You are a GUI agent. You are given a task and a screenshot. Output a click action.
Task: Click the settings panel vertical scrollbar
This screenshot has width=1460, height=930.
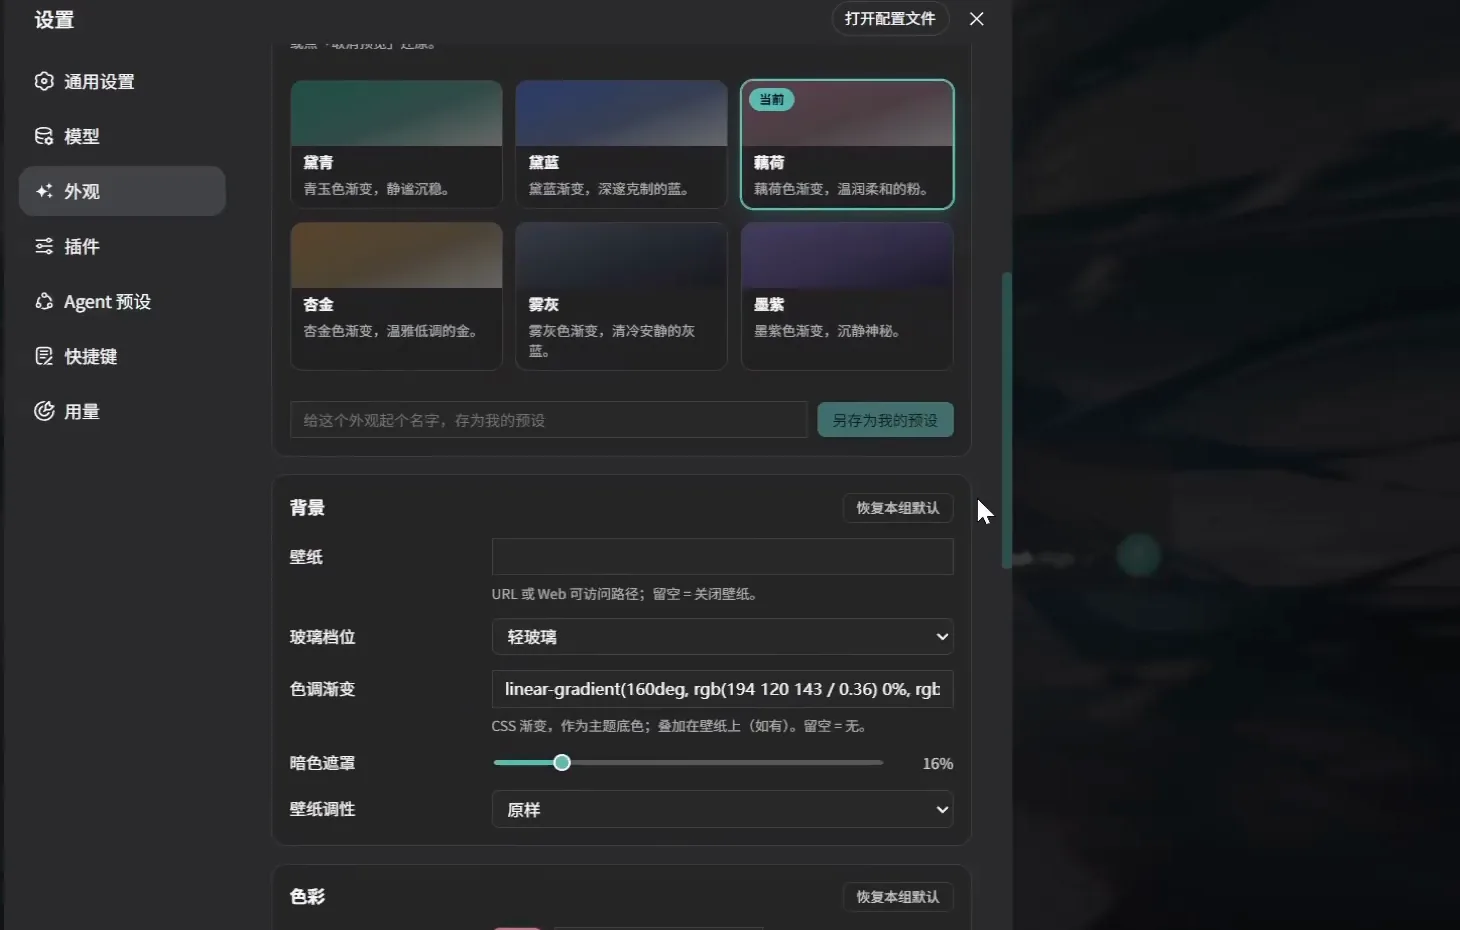(x=1007, y=420)
